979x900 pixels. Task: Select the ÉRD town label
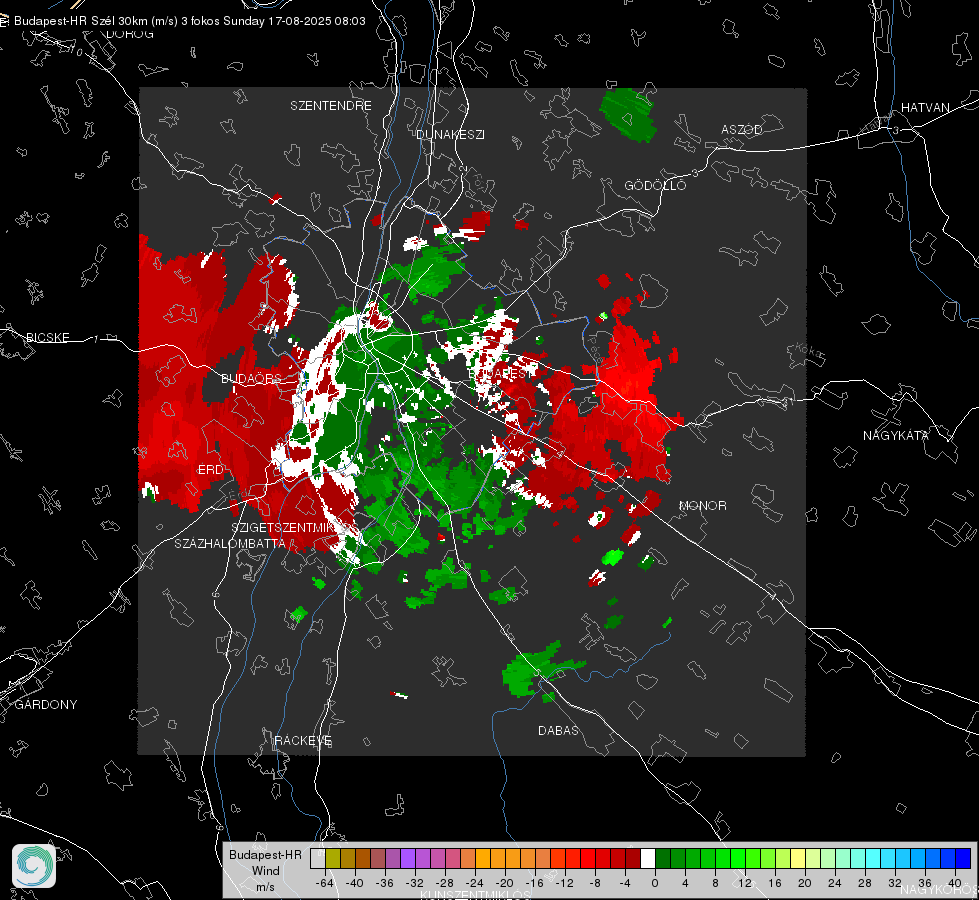coord(210,470)
